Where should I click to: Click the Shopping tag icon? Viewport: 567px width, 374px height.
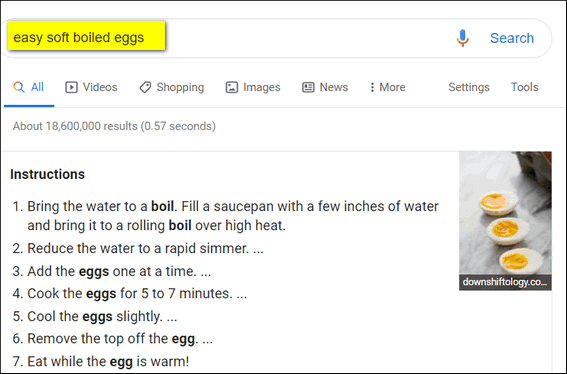pyautogui.click(x=145, y=87)
